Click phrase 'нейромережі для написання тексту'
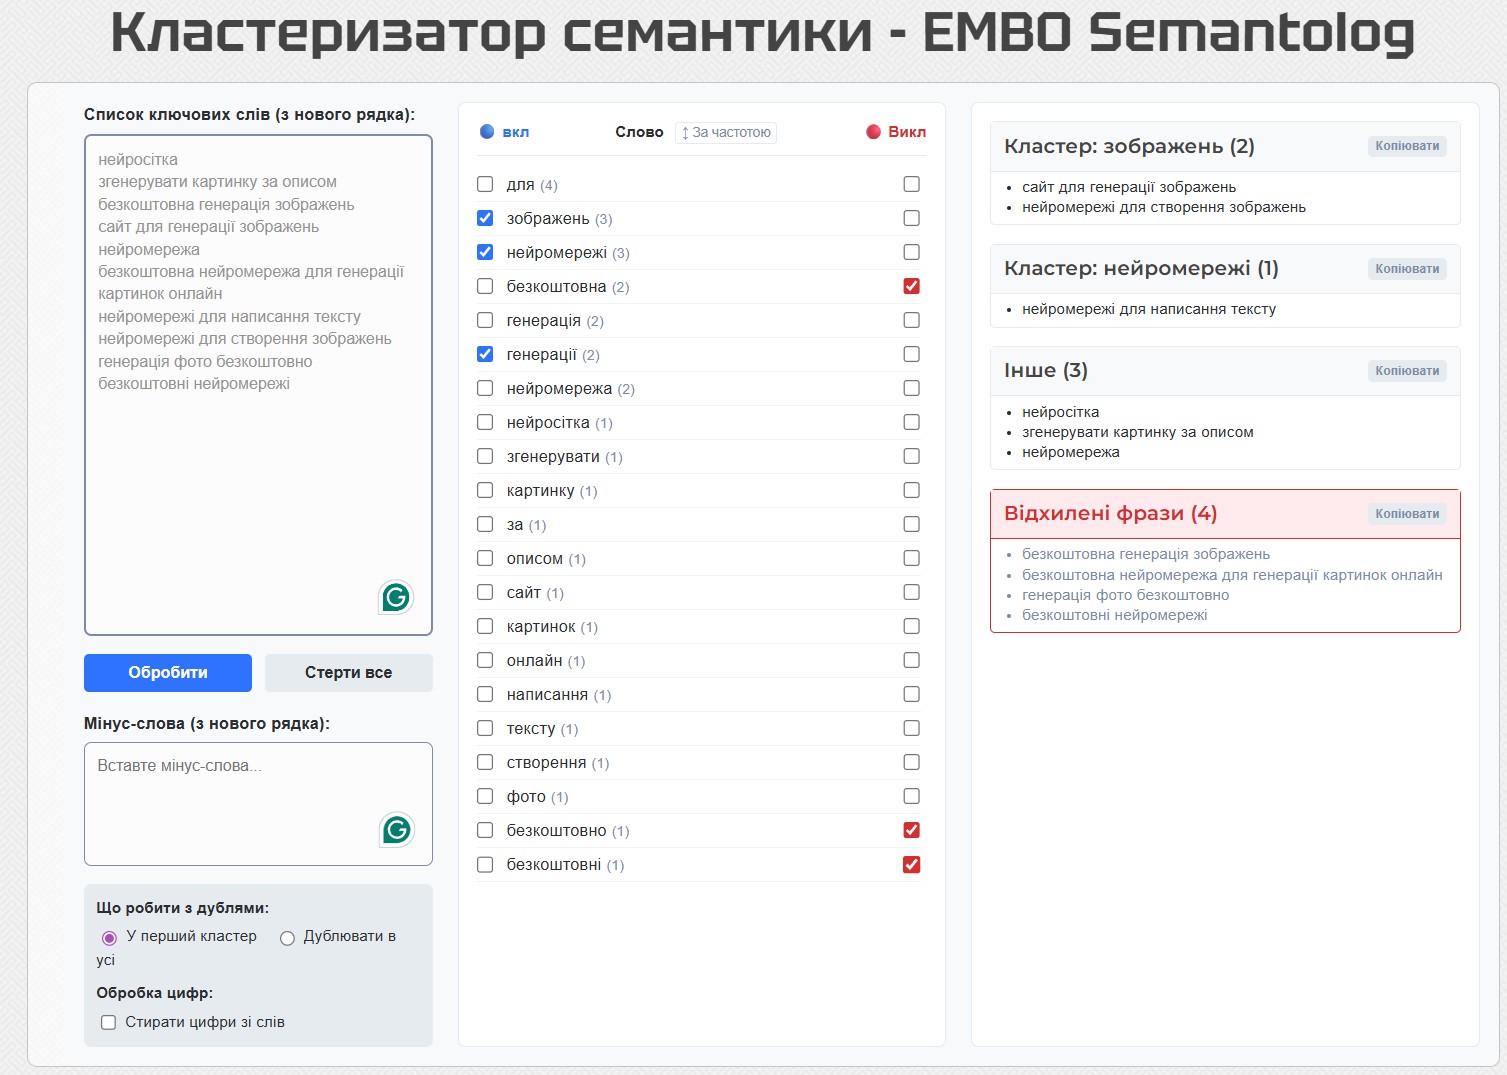The height and width of the screenshot is (1075, 1507). coord(1149,309)
